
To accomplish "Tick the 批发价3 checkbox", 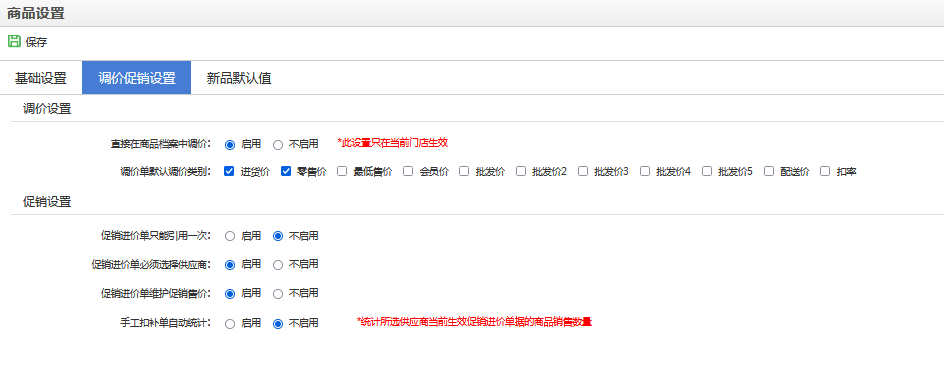I will coord(583,171).
